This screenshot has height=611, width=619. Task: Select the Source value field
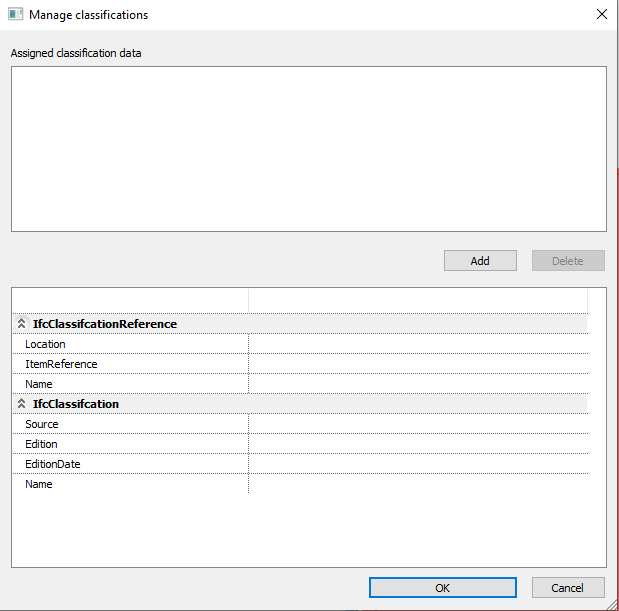tap(418, 424)
